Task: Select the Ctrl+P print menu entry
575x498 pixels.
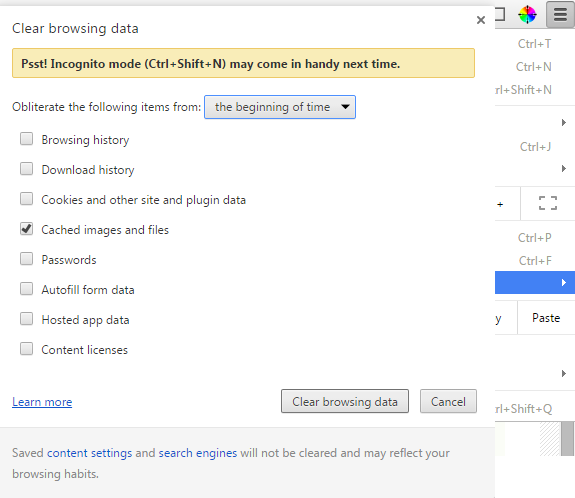Action: (535, 238)
